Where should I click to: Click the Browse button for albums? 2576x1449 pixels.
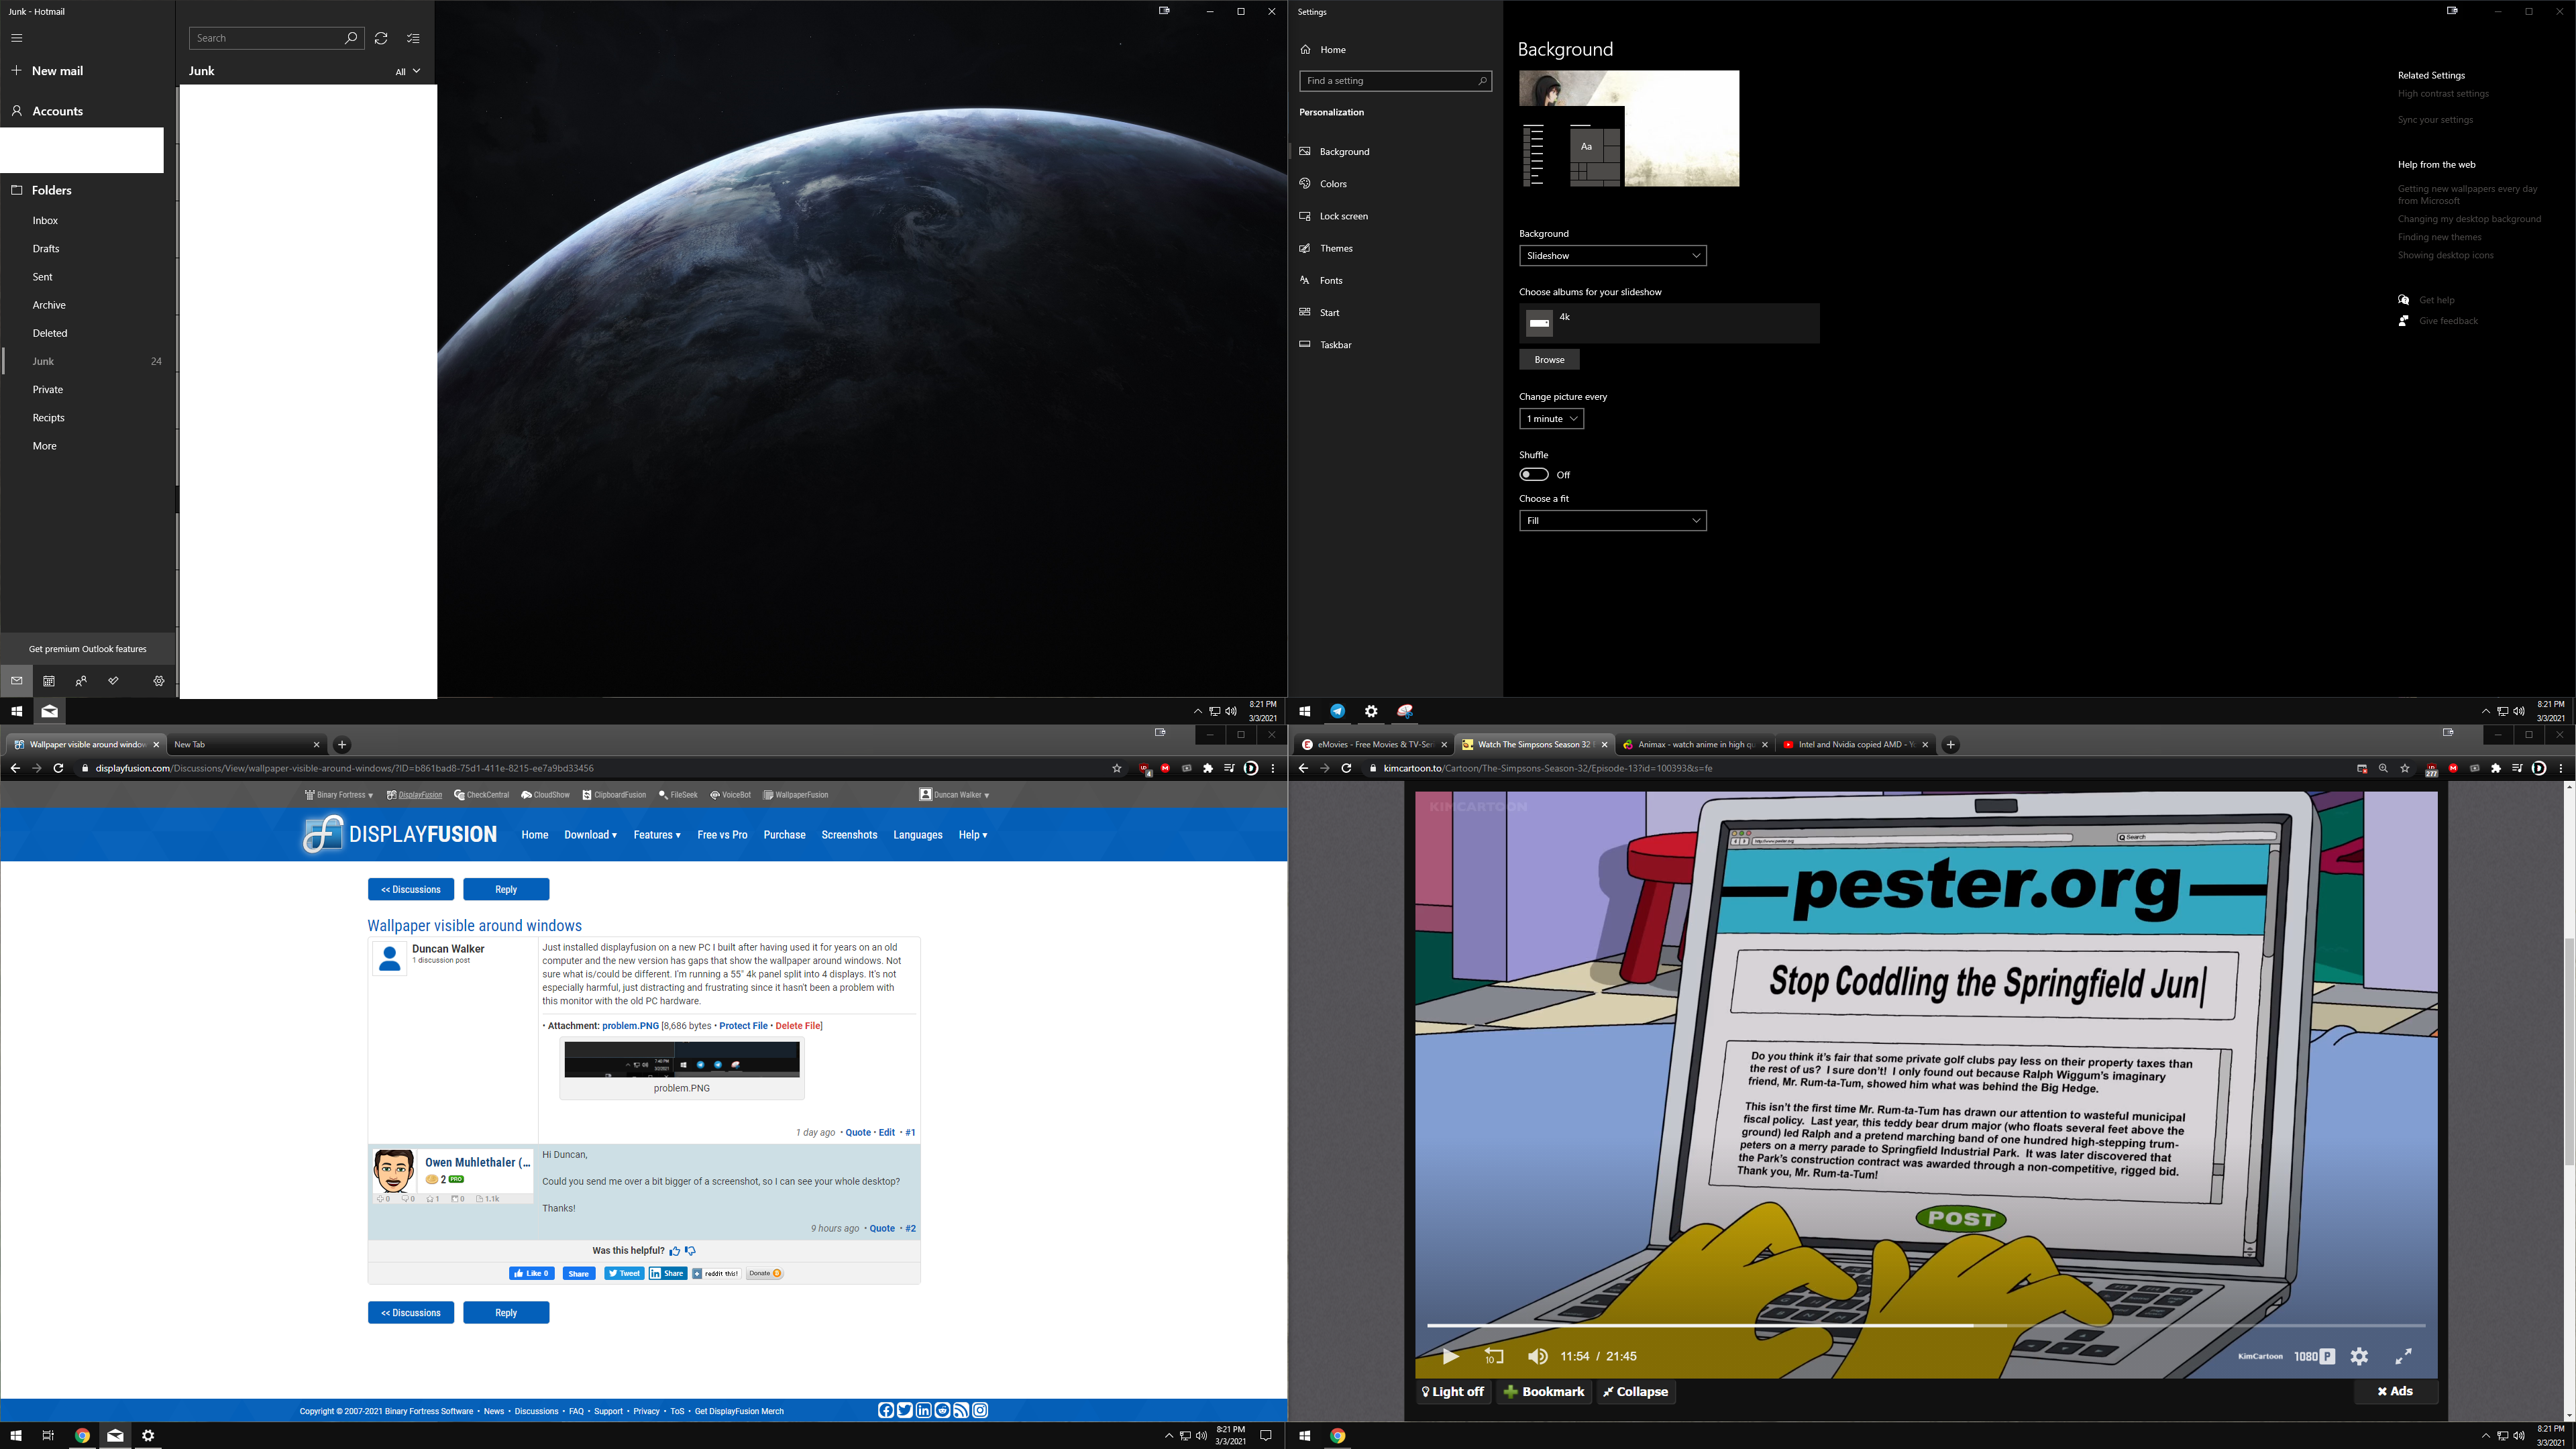click(1549, 360)
